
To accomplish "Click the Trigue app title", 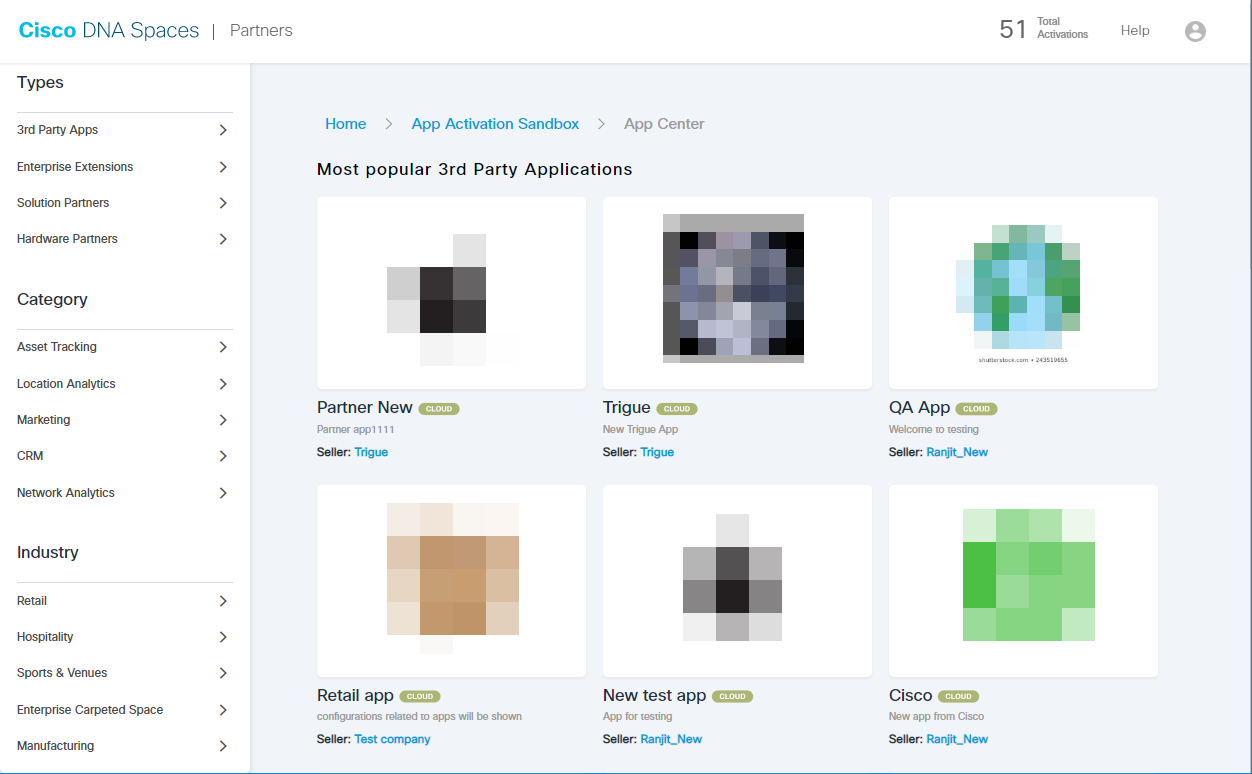I will coord(627,408).
